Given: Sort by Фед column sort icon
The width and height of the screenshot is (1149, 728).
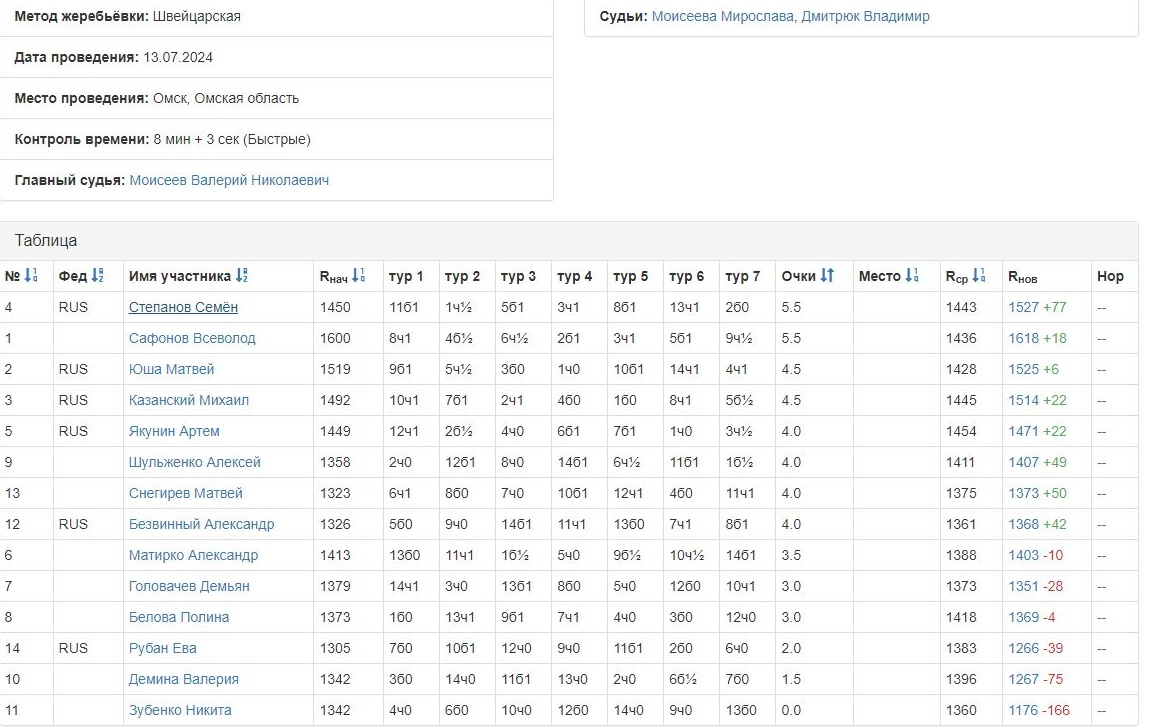Looking at the screenshot, I should (97, 276).
